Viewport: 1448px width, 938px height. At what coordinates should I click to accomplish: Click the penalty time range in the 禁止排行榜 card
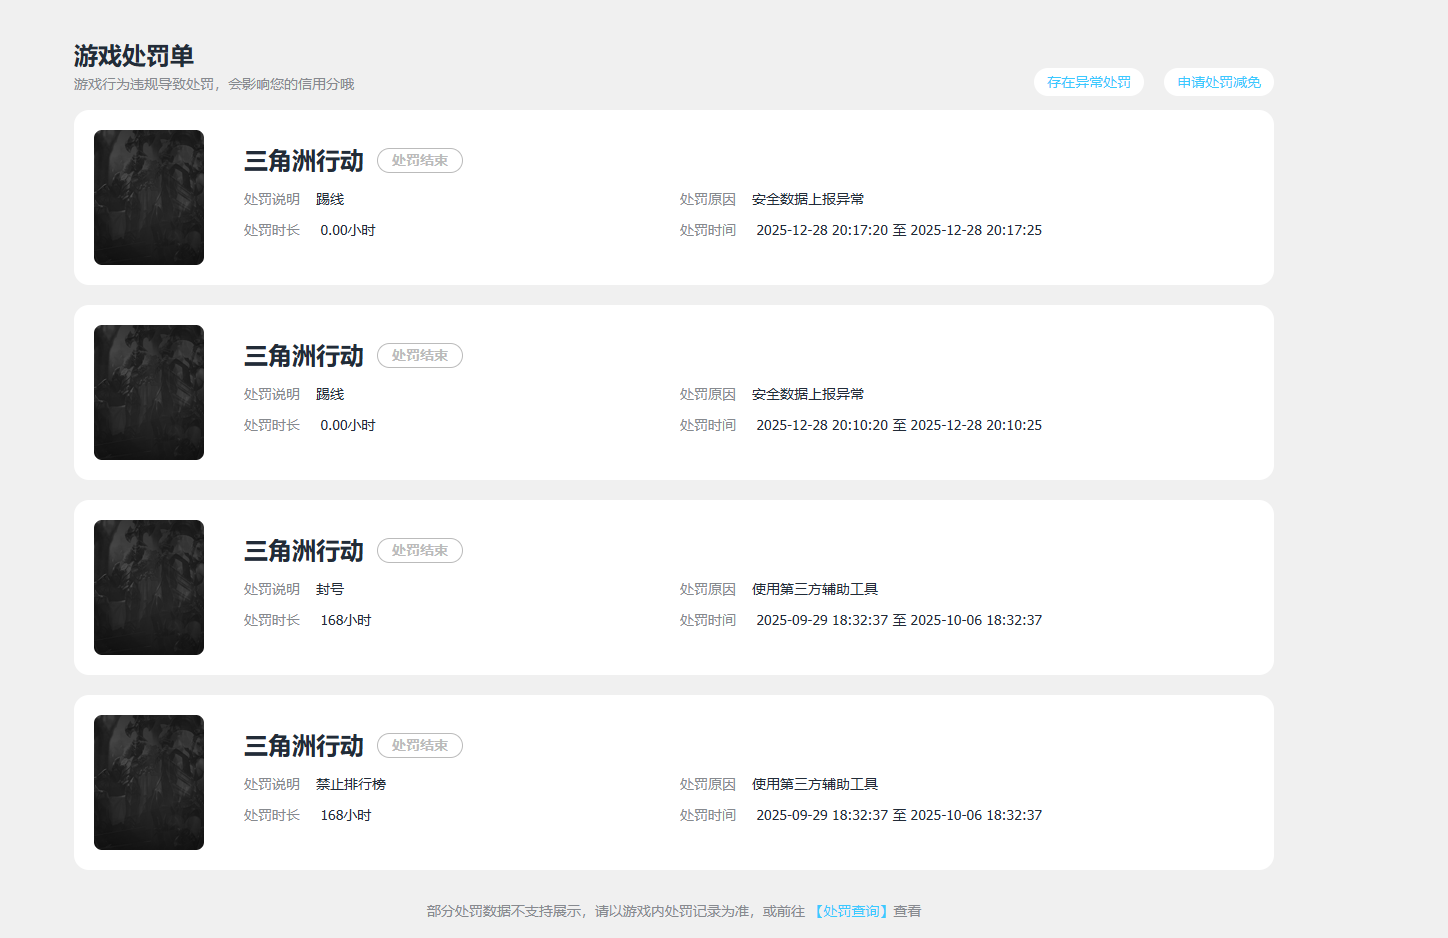(x=899, y=815)
